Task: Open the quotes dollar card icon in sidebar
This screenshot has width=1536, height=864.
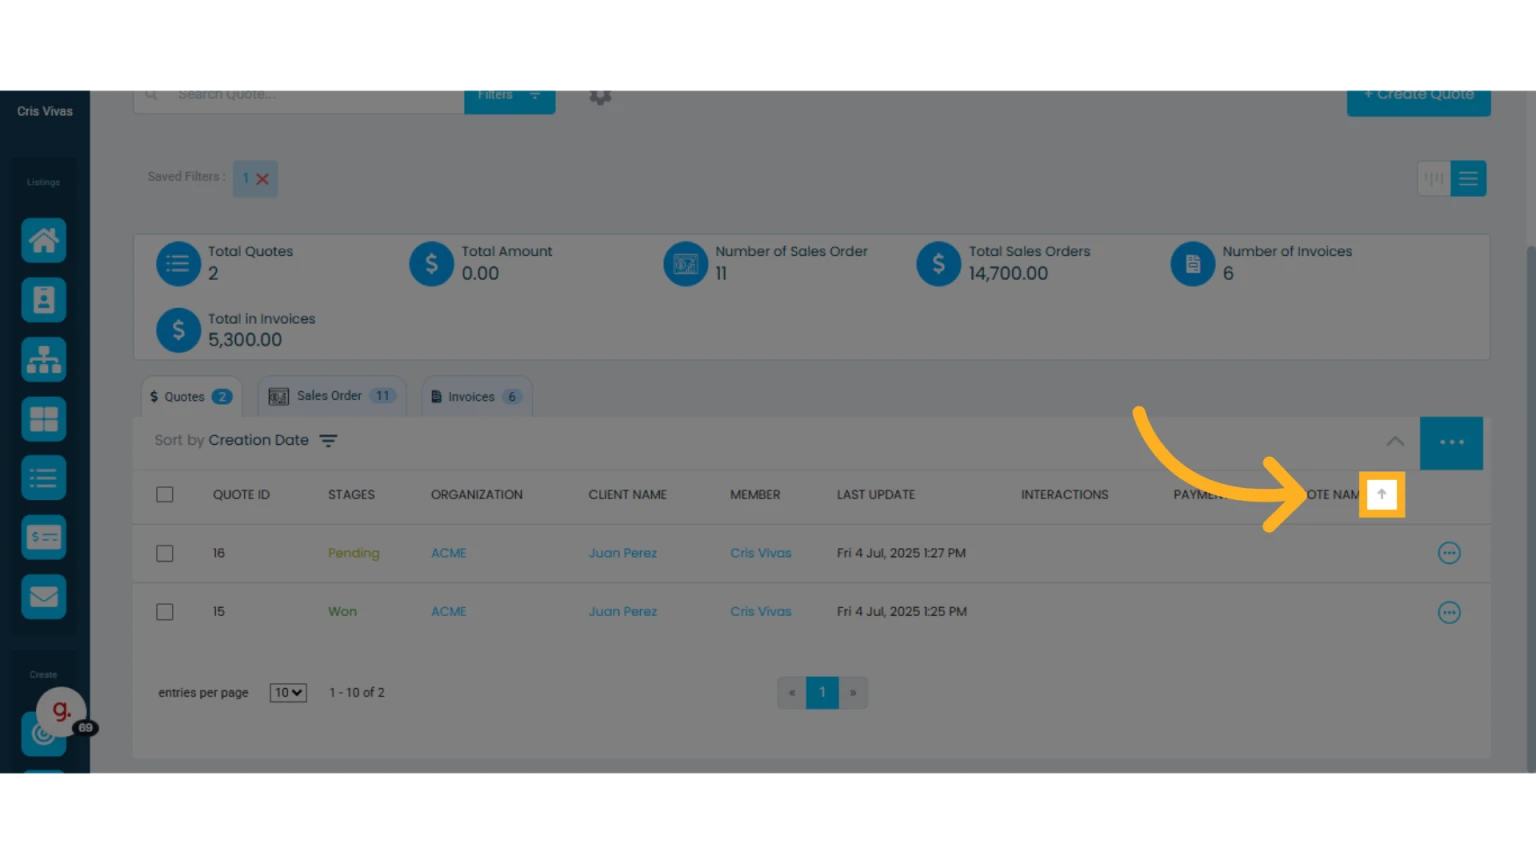Action: (x=44, y=538)
